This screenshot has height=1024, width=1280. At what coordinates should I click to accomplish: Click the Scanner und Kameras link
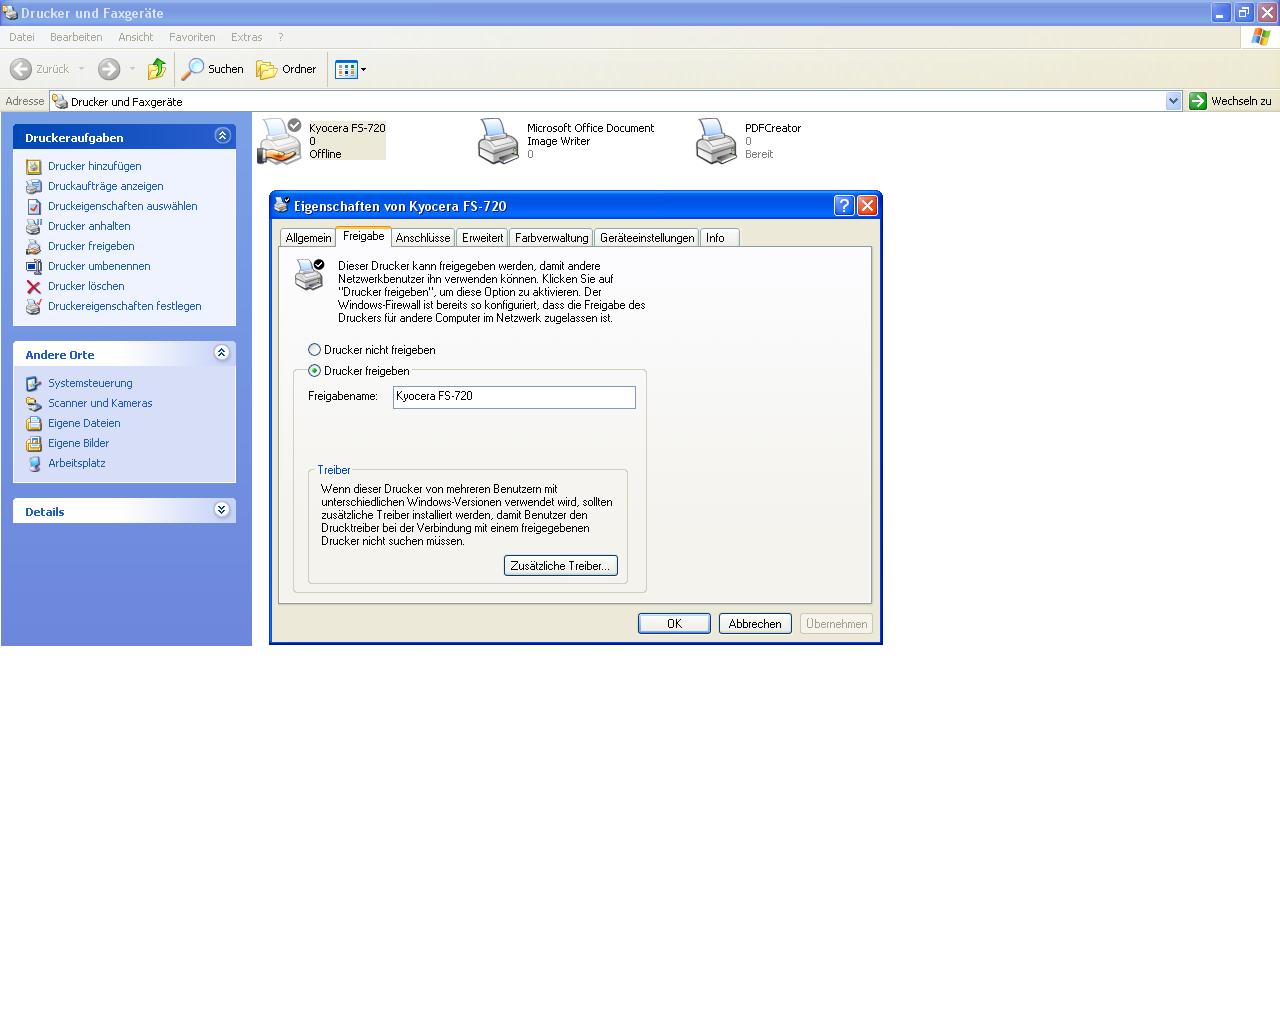click(100, 404)
